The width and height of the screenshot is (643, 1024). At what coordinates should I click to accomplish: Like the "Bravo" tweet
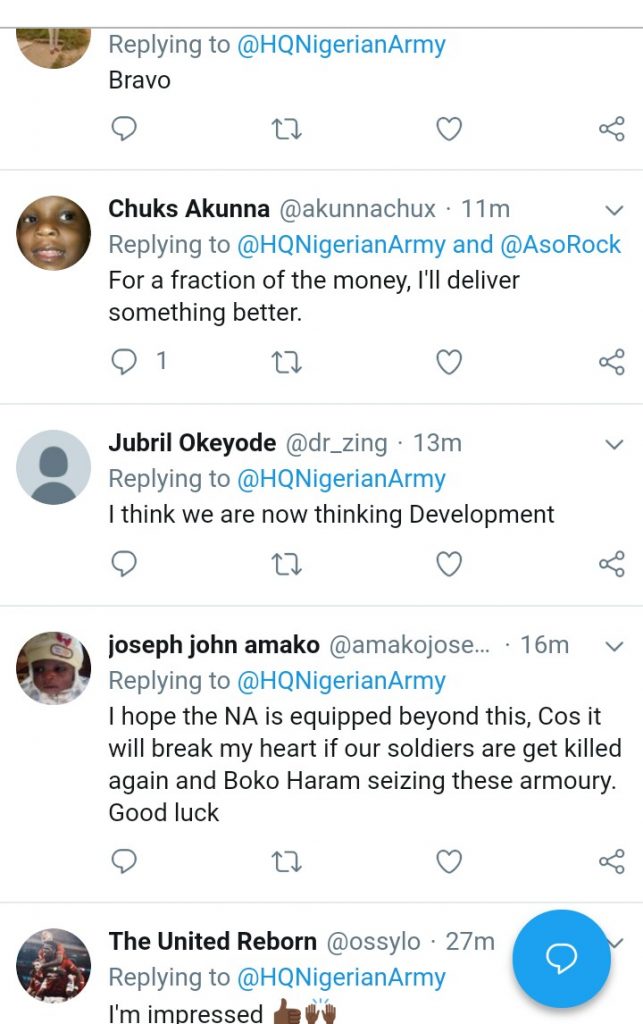449,129
